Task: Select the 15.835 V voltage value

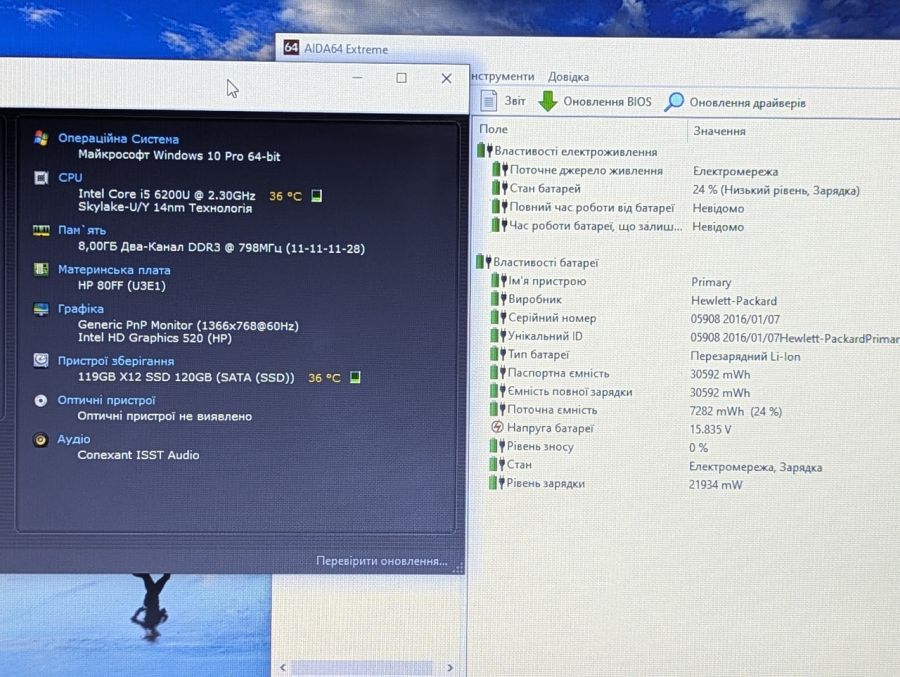Action: (711, 430)
